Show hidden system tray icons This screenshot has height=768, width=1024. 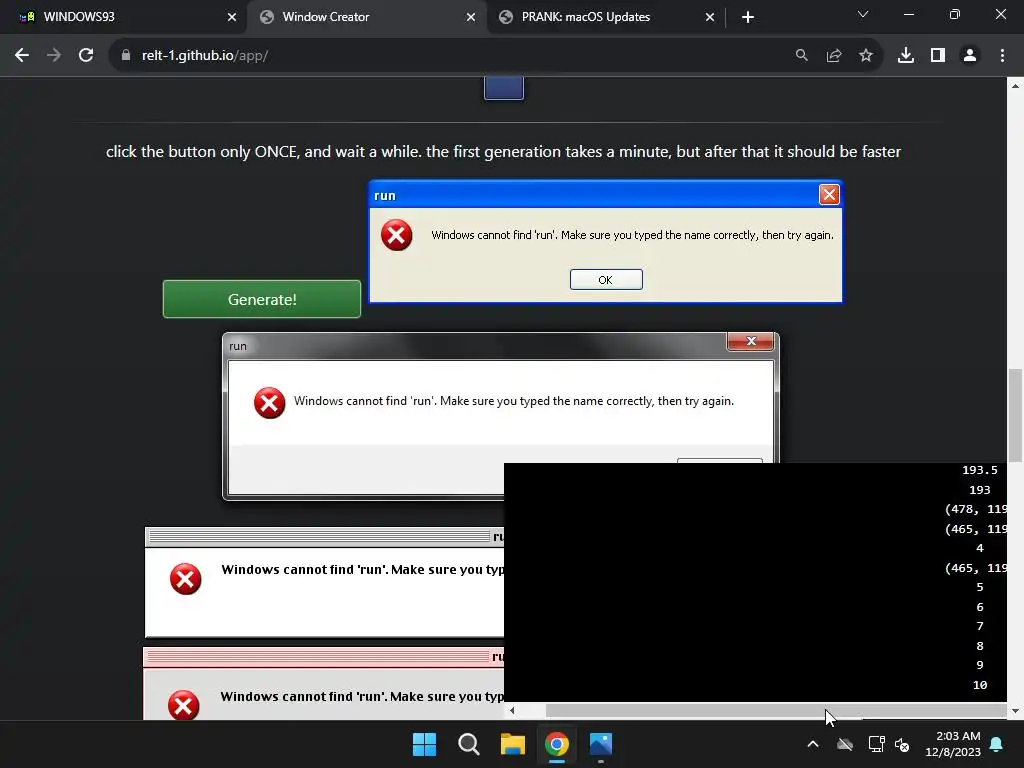(x=813, y=744)
